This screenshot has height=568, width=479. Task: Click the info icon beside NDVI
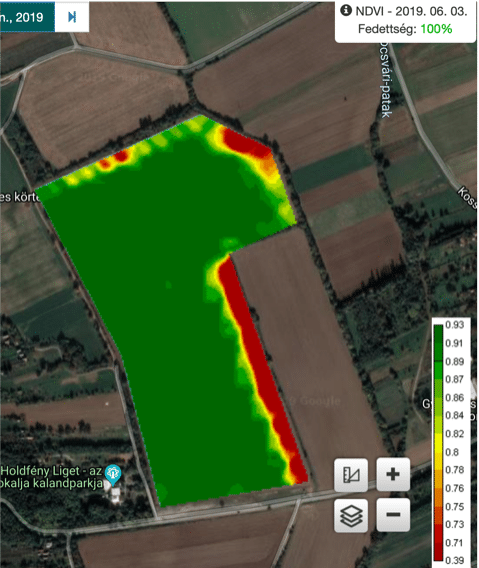(346, 11)
